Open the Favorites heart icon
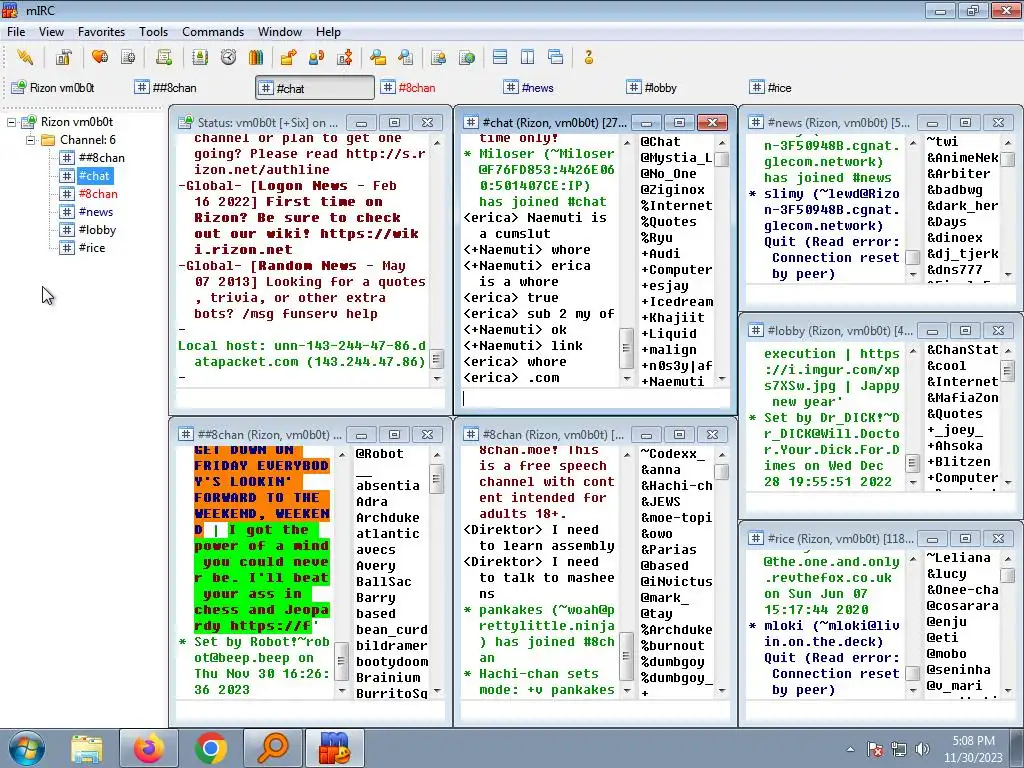Image resolution: width=1024 pixels, height=768 pixels. pyautogui.click(x=100, y=57)
